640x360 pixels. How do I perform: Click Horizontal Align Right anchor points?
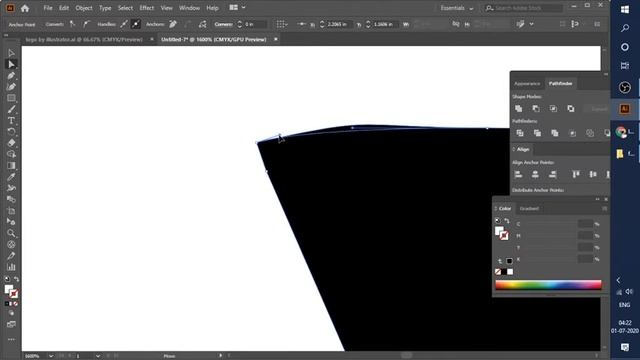pos(552,175)
